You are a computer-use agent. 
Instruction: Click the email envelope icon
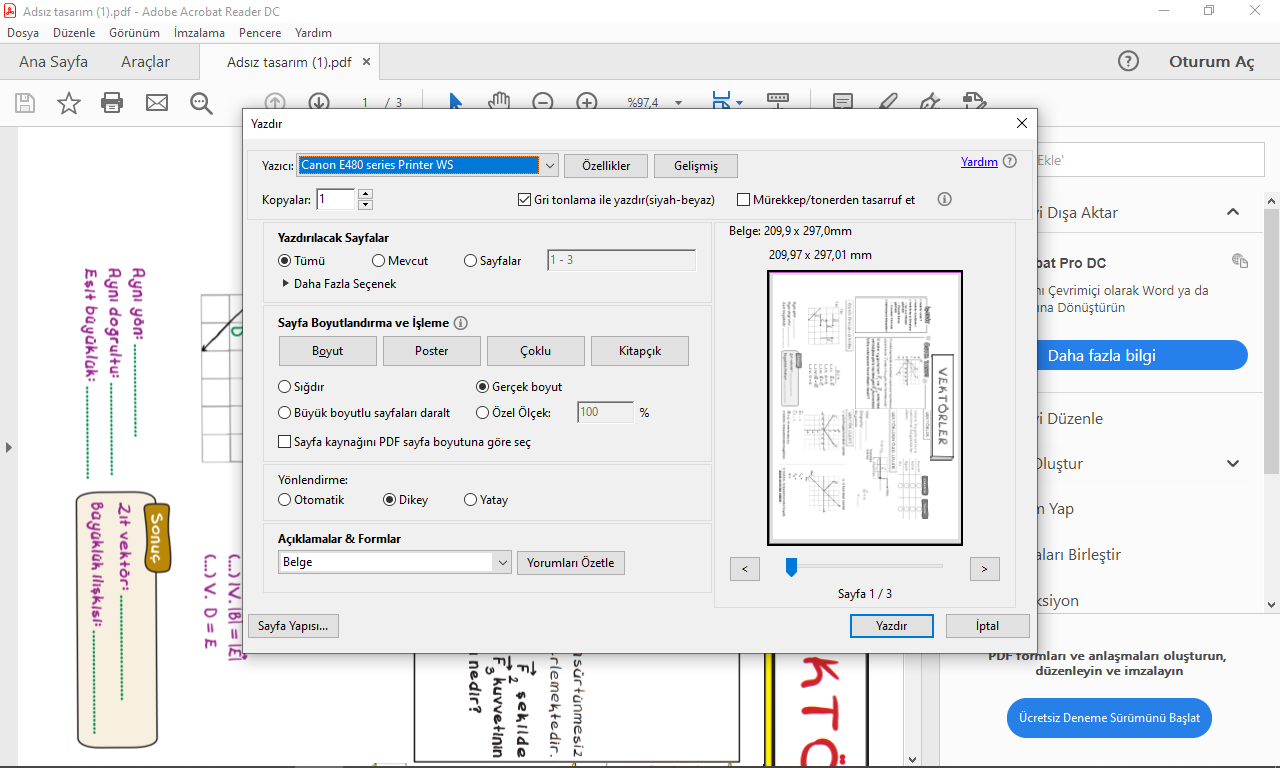pos(157,103)
